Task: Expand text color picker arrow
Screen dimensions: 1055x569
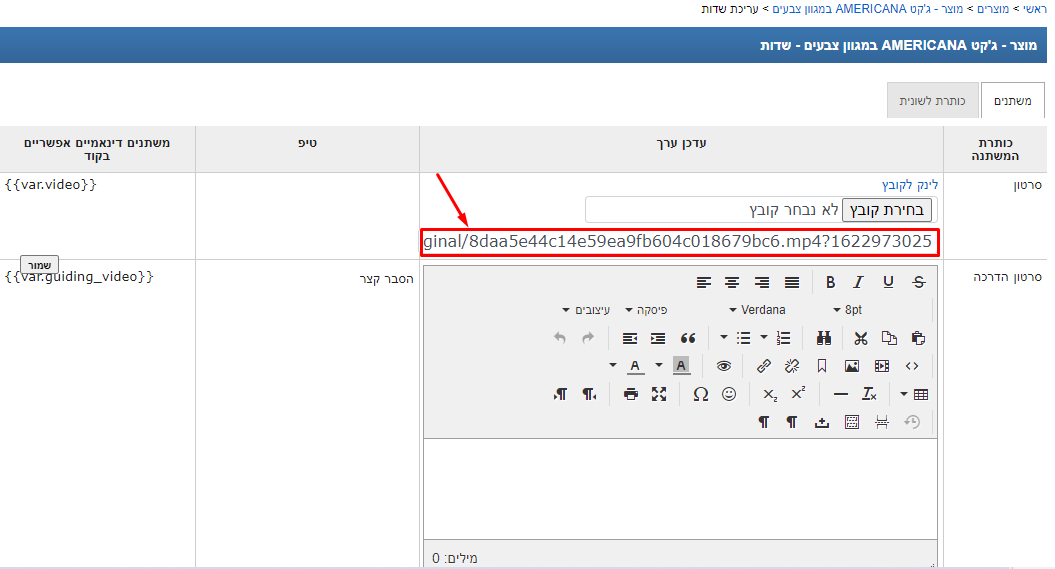Action: pos(613,365)
